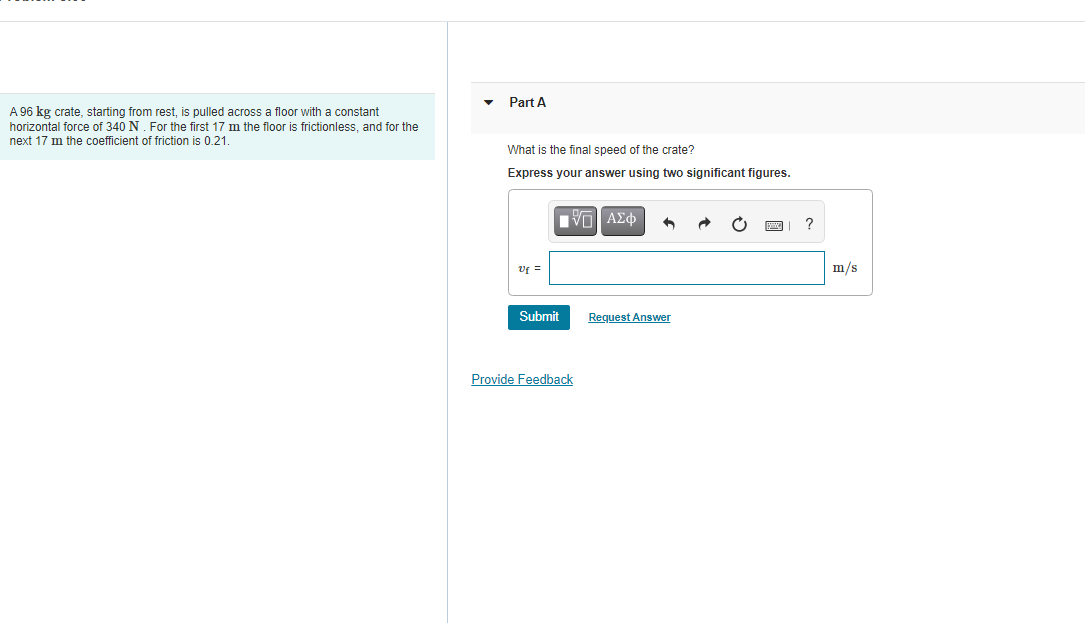This screenshot has width=1085, height=623.
Task: Click the question mark help icon
Action: [x=809, y=224]
